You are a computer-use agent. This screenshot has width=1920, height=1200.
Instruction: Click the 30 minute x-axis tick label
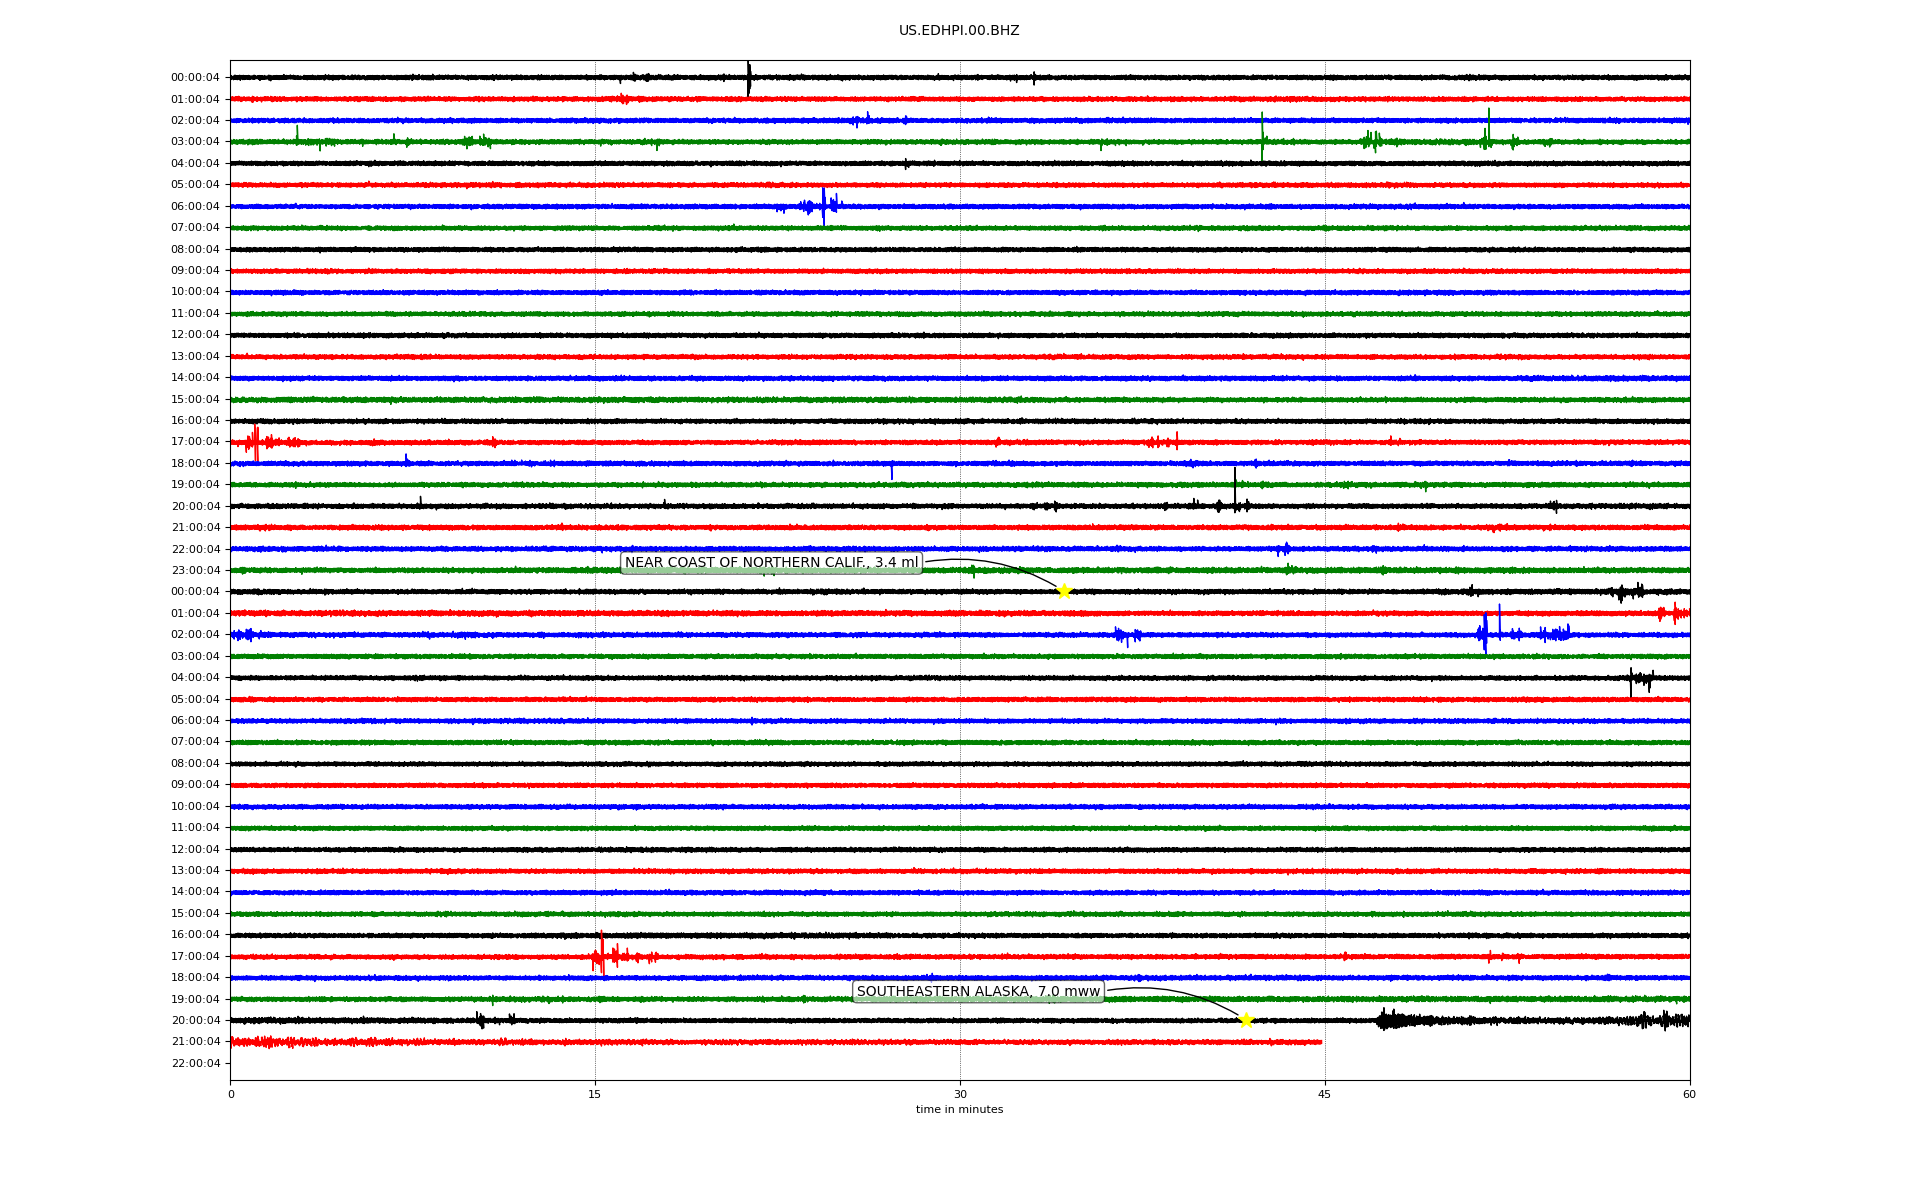[960, 1094]
